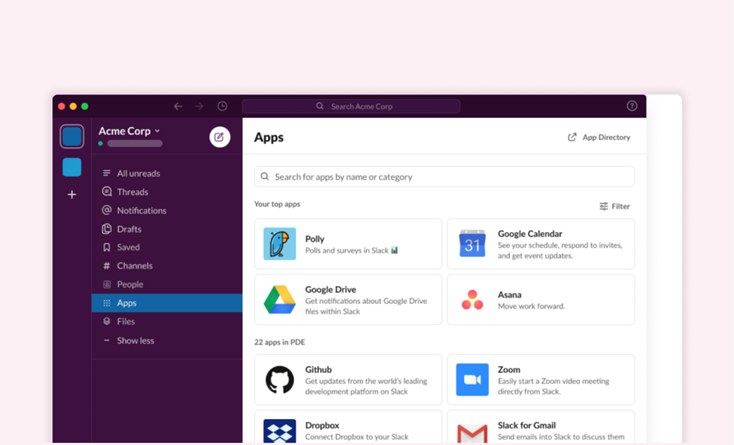
Task: Open the Polly app card
Action: [x=348, y=244]
